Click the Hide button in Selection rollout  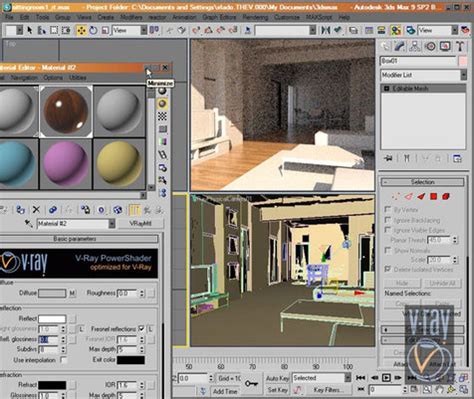402,283
